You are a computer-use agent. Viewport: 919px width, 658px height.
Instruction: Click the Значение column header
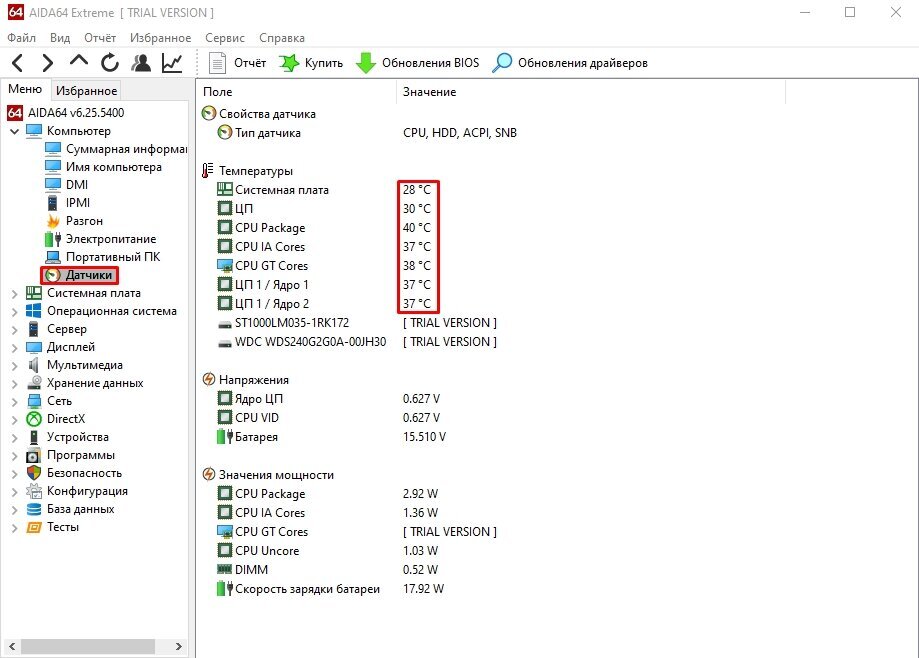591,92
